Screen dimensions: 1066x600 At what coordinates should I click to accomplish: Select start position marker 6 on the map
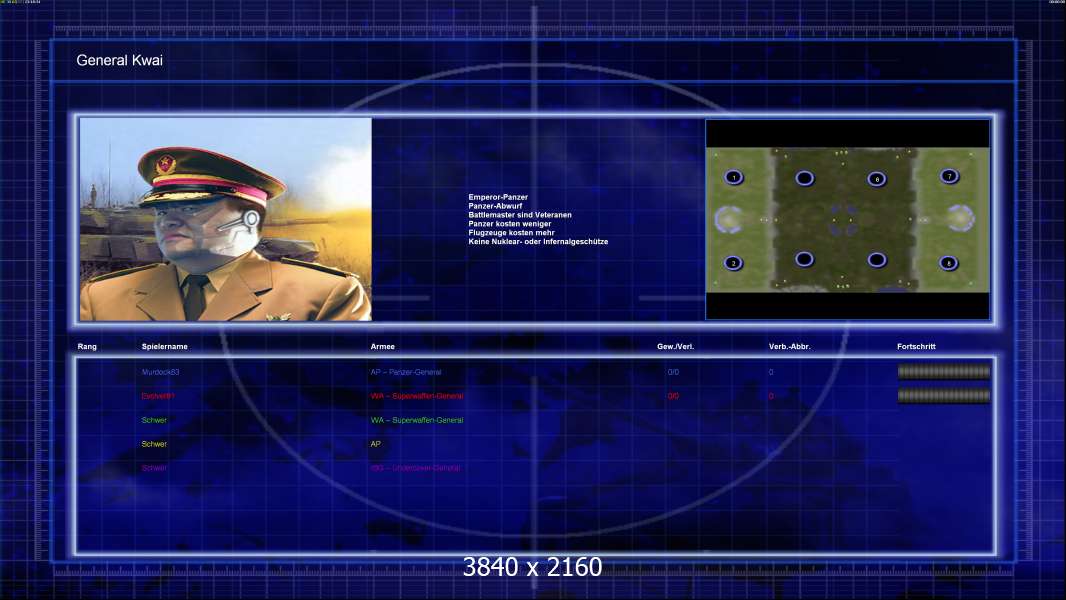click(877, 179)
